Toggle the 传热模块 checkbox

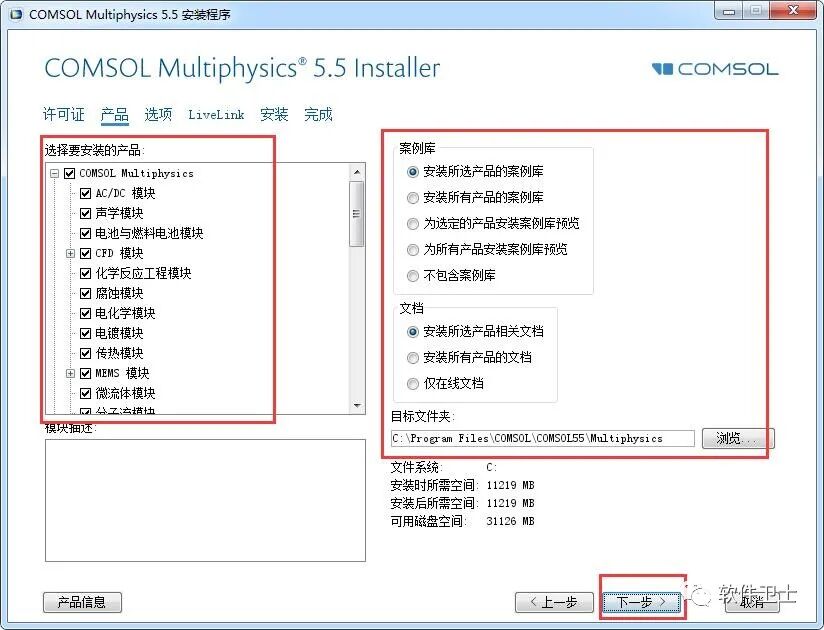click(x=86, y=353)
